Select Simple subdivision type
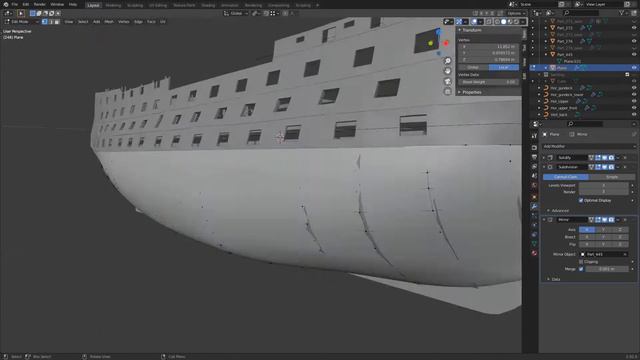 (x=612, y=177)
